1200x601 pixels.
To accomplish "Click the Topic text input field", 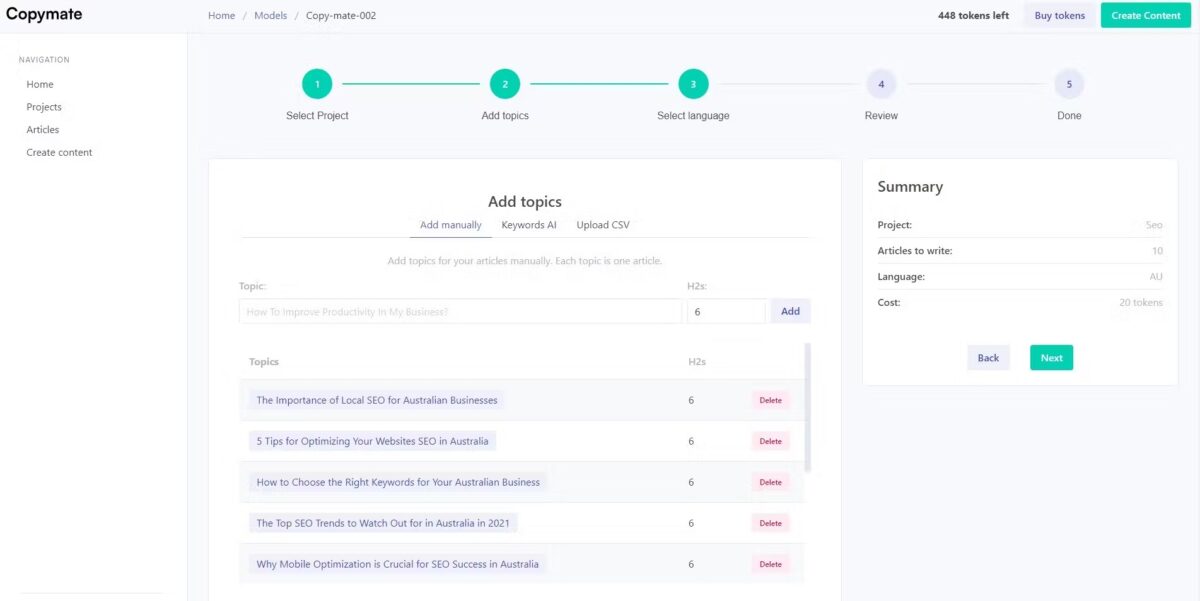I will [459, 310].
